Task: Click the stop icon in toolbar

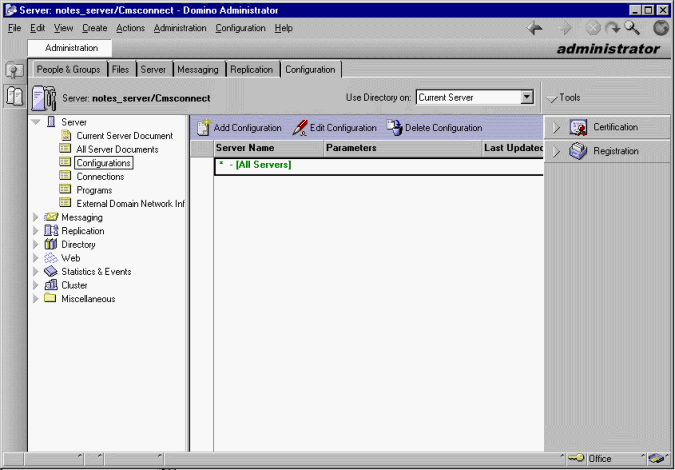Action: (593, 28)
